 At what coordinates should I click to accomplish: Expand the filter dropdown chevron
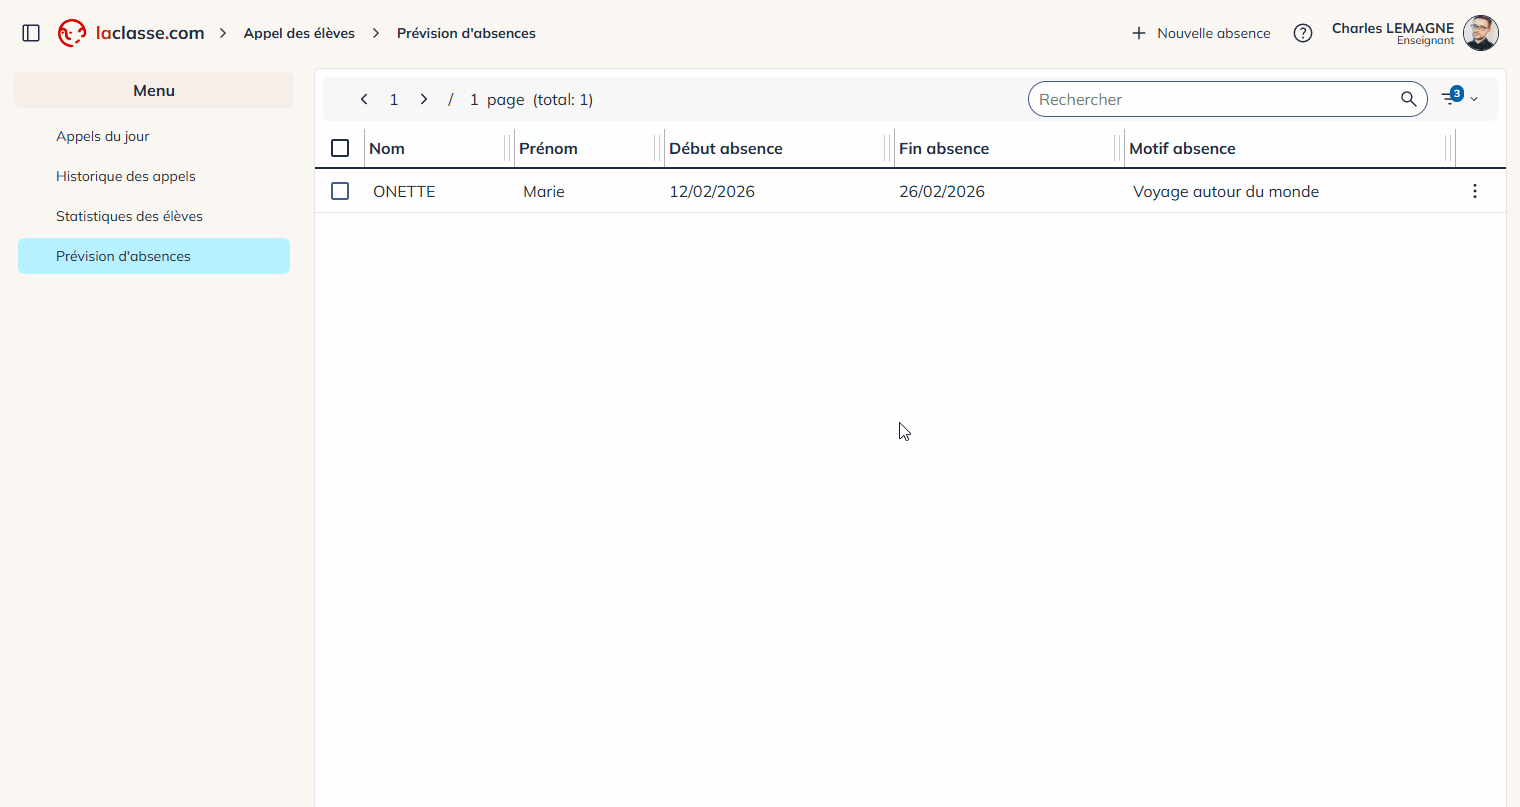coord(1474,99)
